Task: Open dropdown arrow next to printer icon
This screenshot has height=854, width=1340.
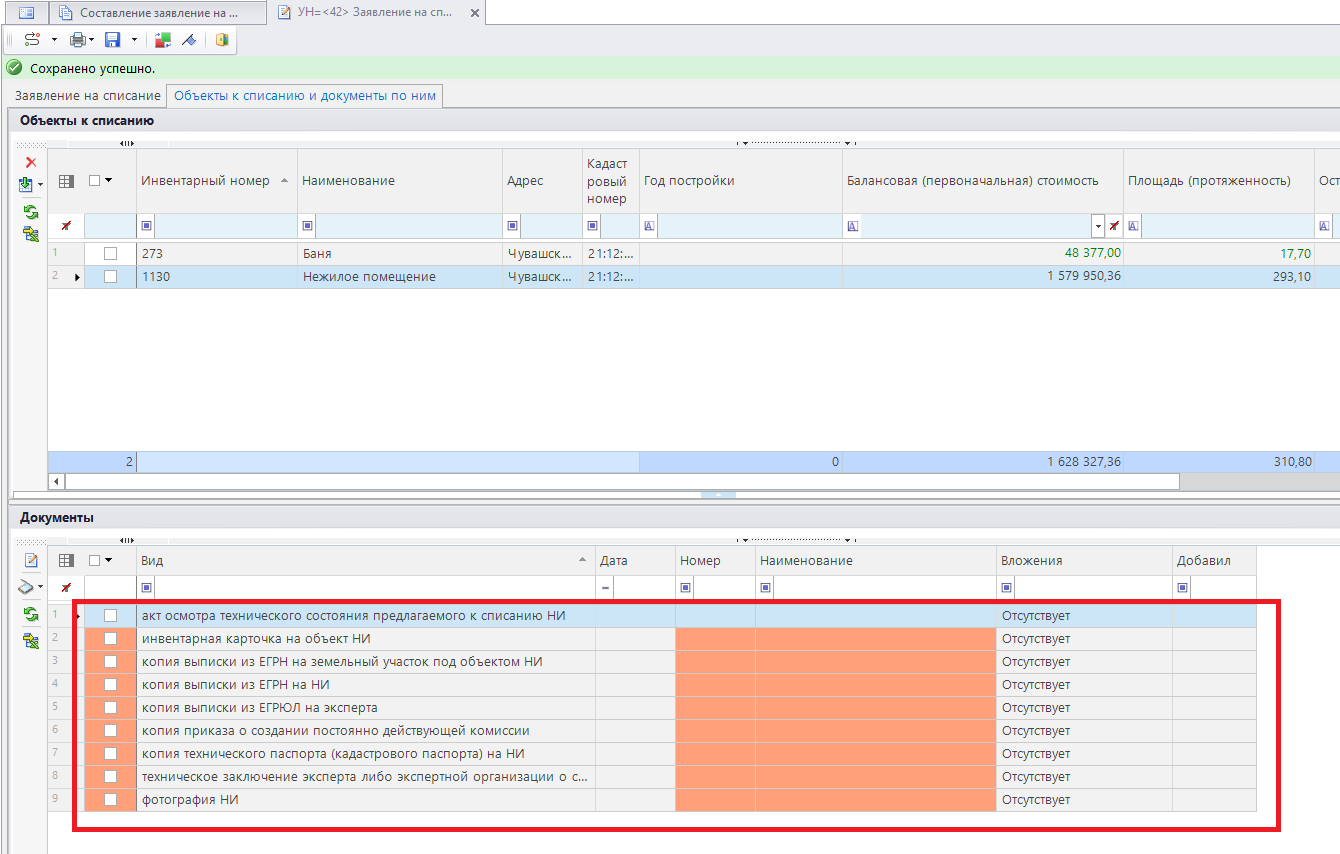Action: [x=92, y=40]
